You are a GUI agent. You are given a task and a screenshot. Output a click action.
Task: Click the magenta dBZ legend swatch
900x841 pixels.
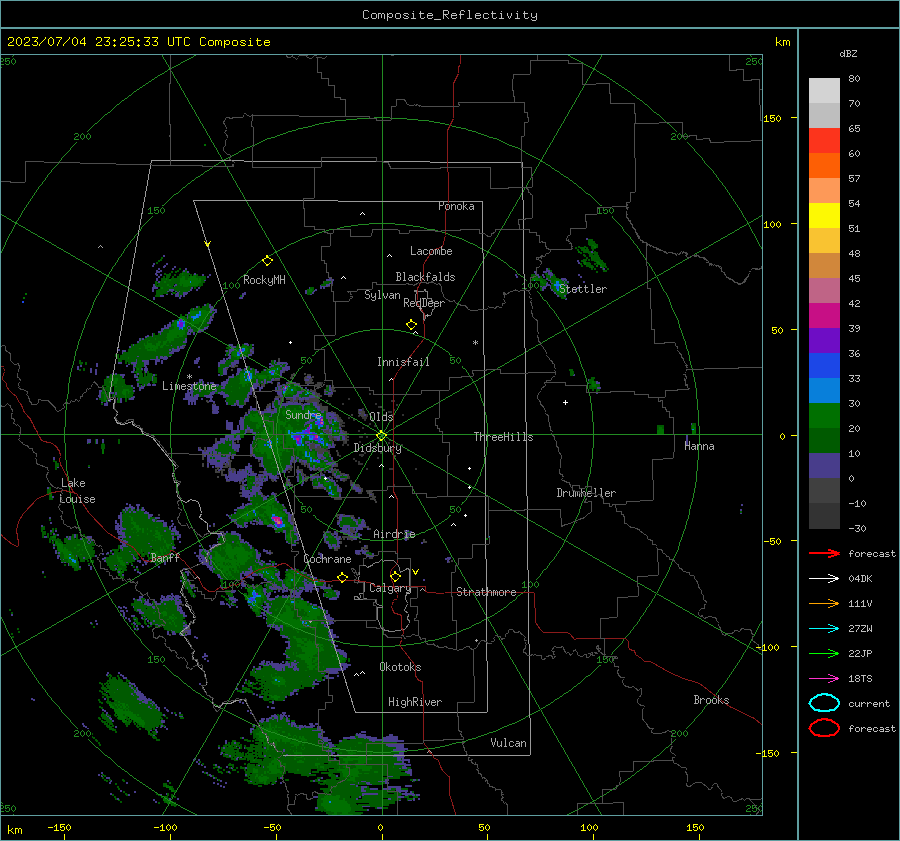click(824, 316)
